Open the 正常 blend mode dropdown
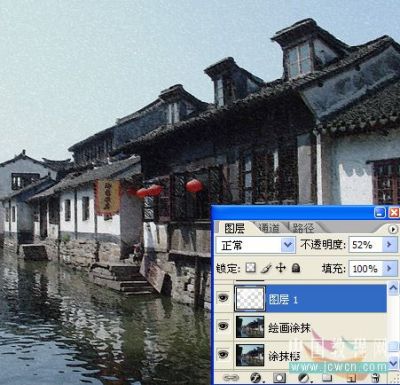The image size is (400, 385). [255, 245]
